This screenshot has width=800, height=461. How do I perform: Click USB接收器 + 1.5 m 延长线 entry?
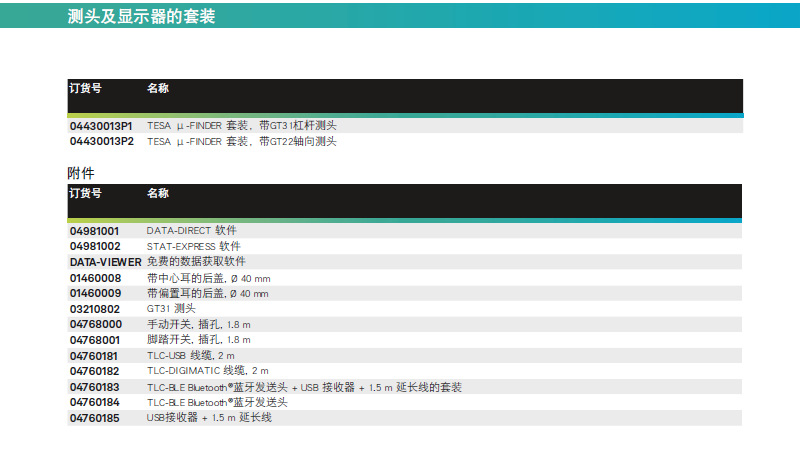[x=209, y=418]
